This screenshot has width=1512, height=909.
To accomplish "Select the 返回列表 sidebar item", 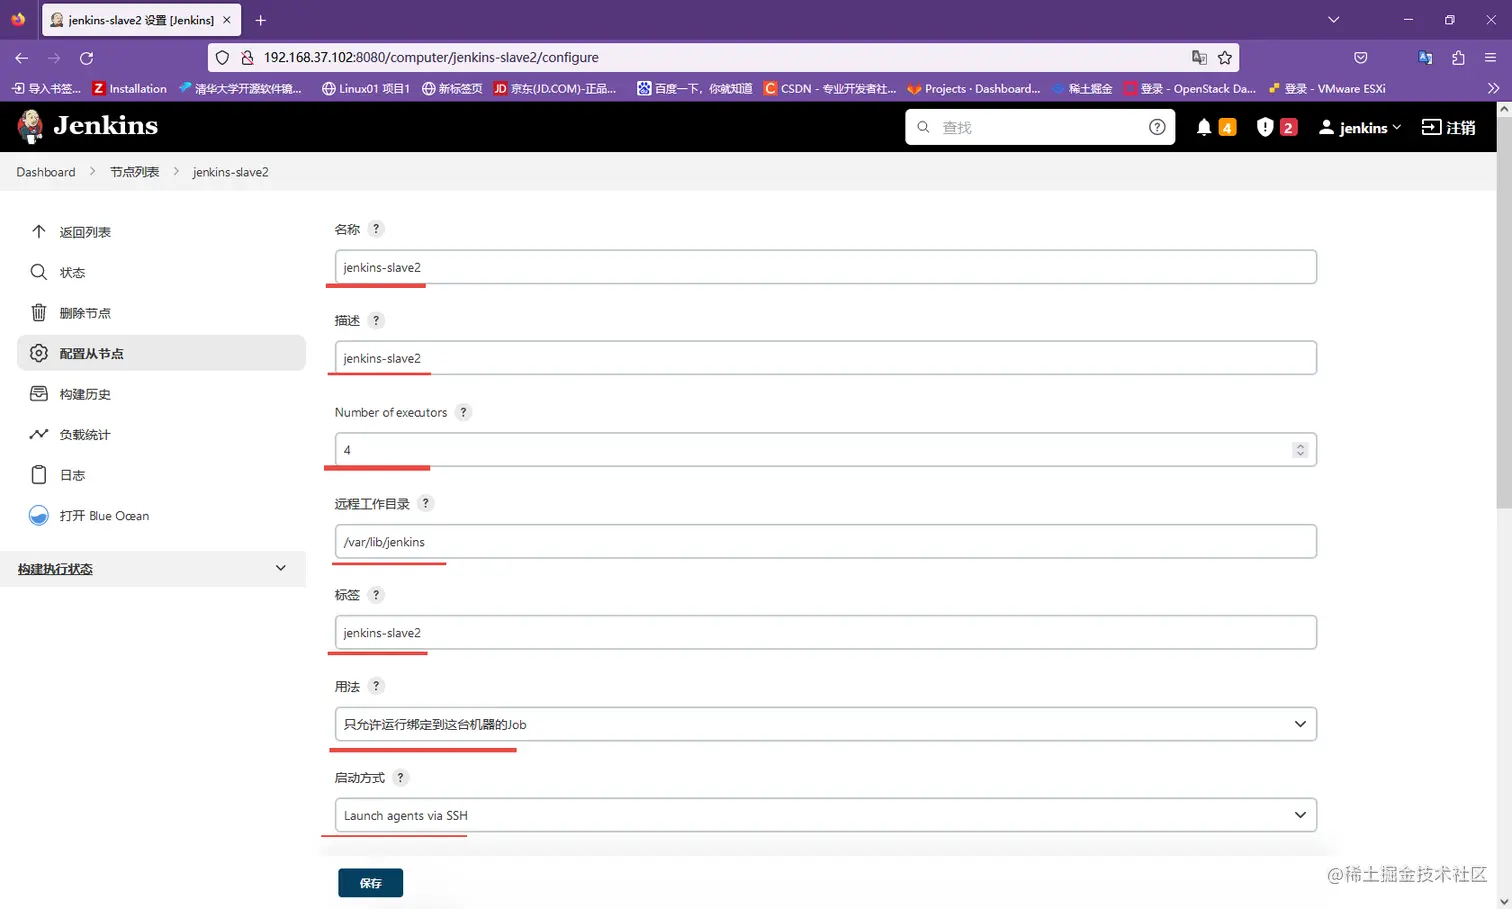I will (x=161, y=231).
